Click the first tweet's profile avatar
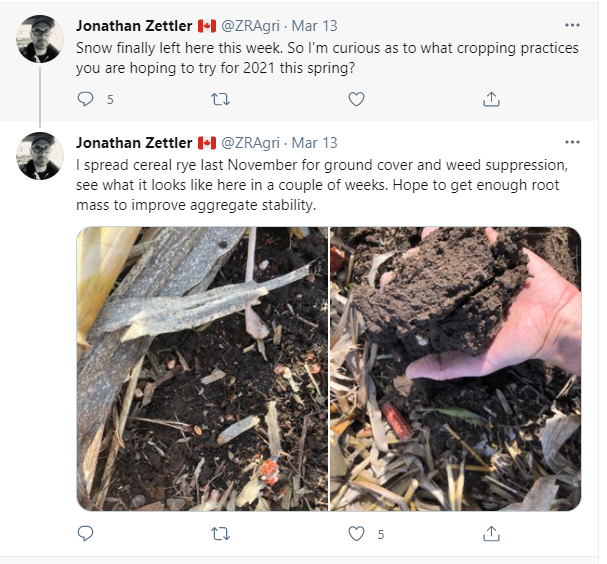The width and height of the screenshot is (607, 564). [41, 39]
